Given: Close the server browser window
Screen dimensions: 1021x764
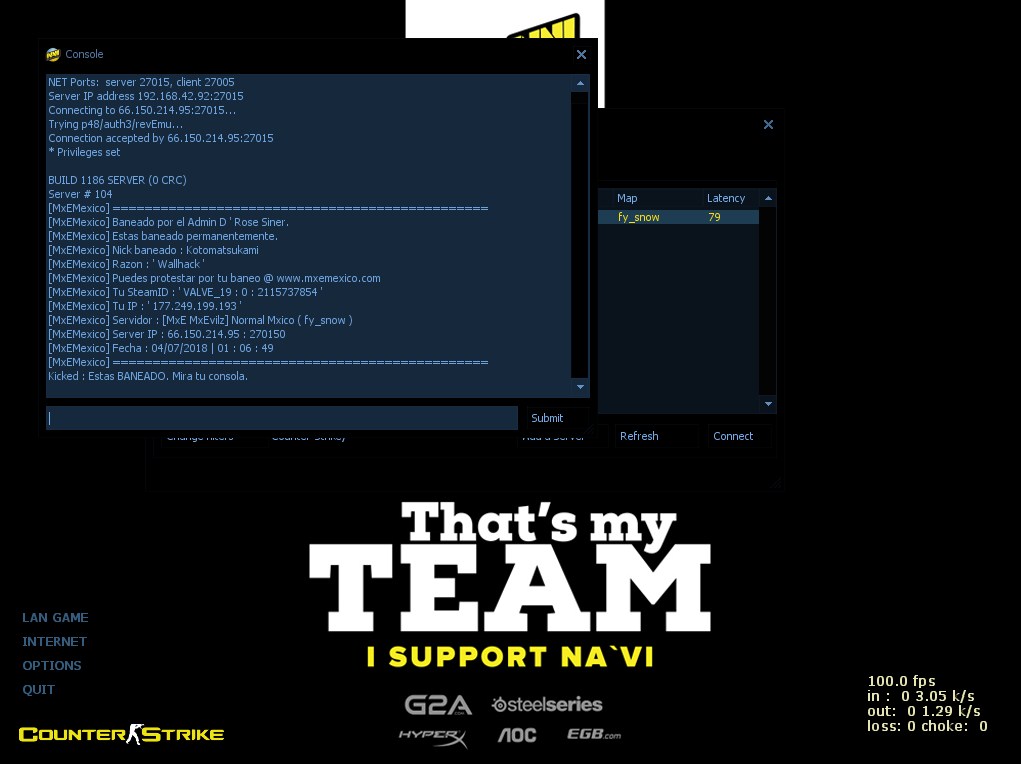Looking at the screenshot, I should point(768,124).
